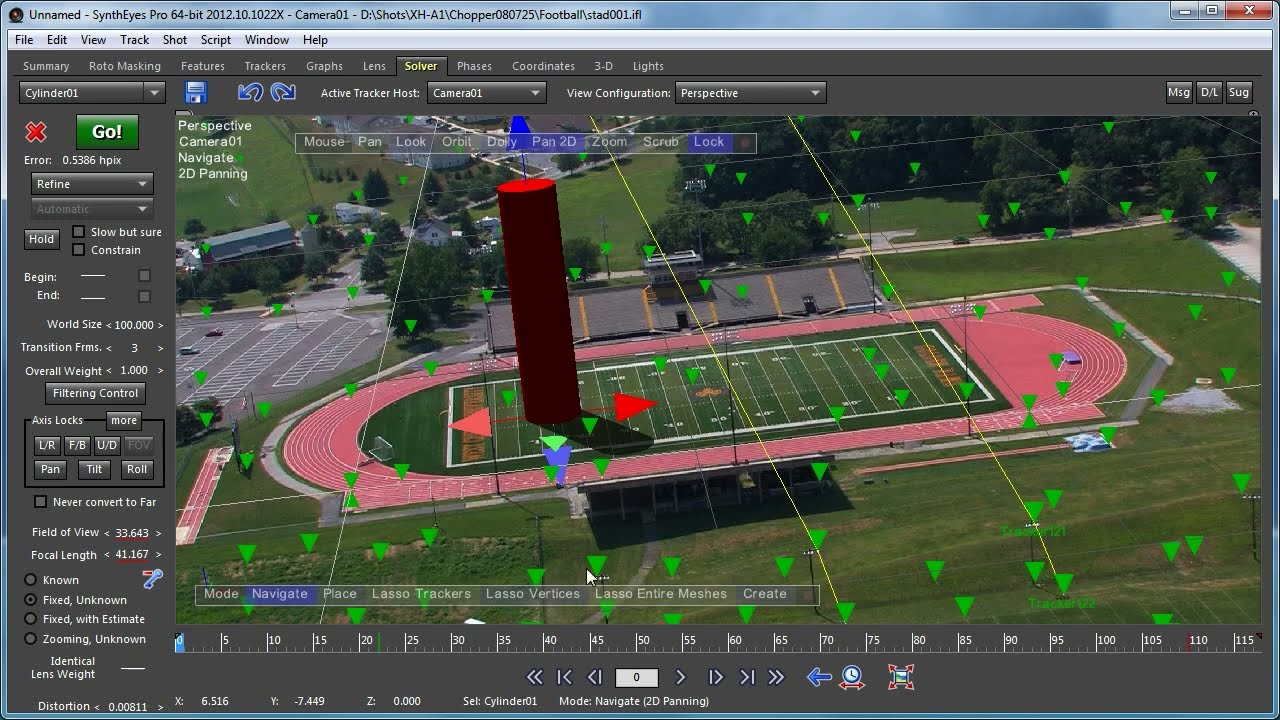Click the Identical Lens Weight spinner line
1280x720 pixels.
(x=132, y=668)
